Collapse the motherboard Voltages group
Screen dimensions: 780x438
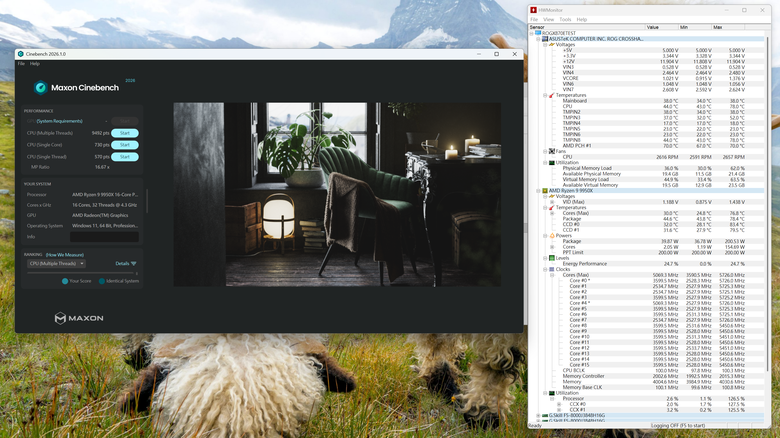coord(545,44)
